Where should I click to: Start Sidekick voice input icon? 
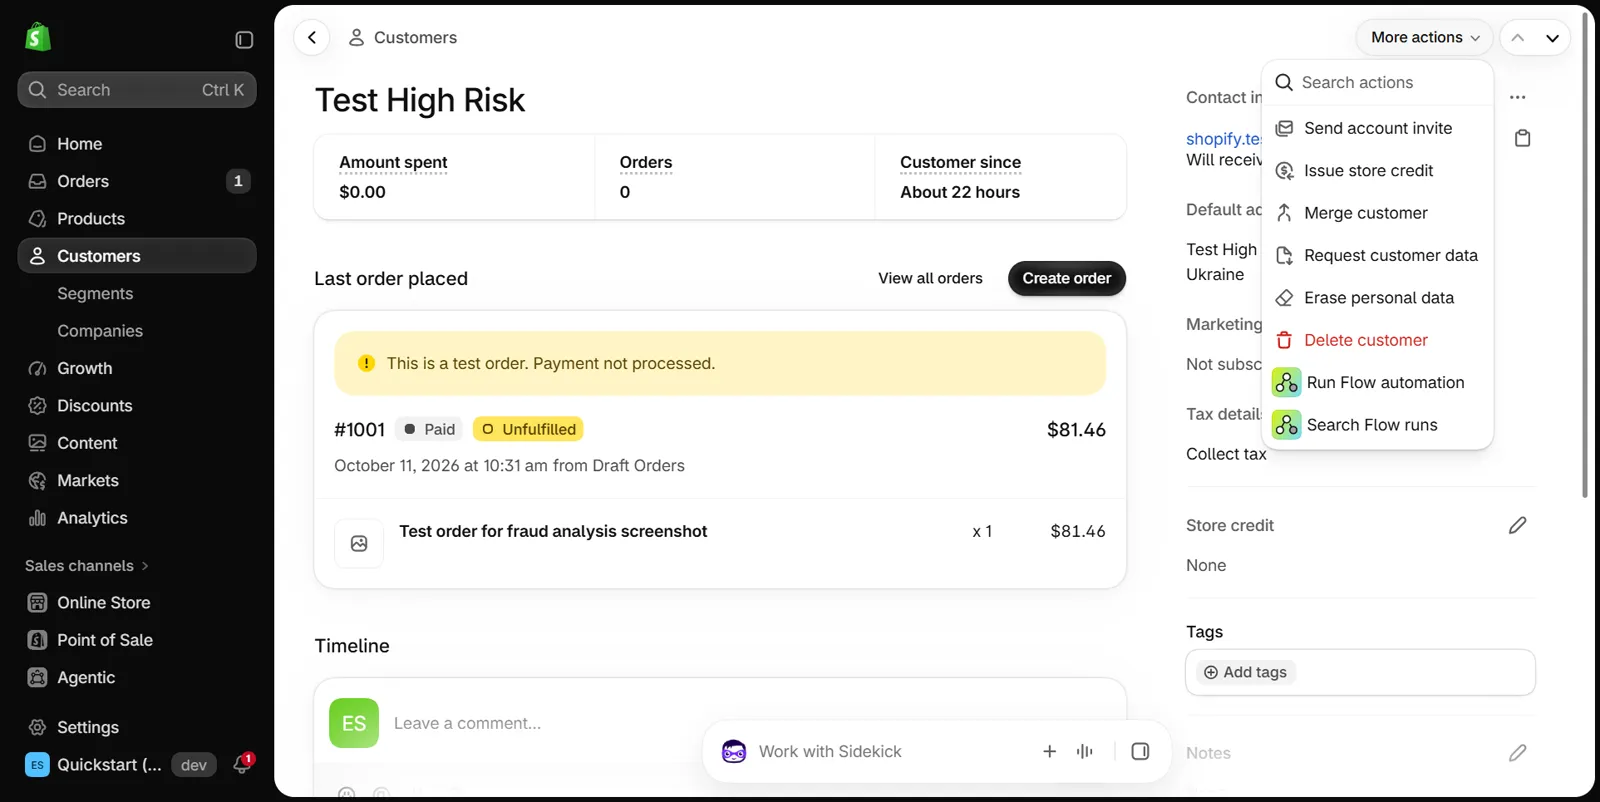tap(1085, 751)
